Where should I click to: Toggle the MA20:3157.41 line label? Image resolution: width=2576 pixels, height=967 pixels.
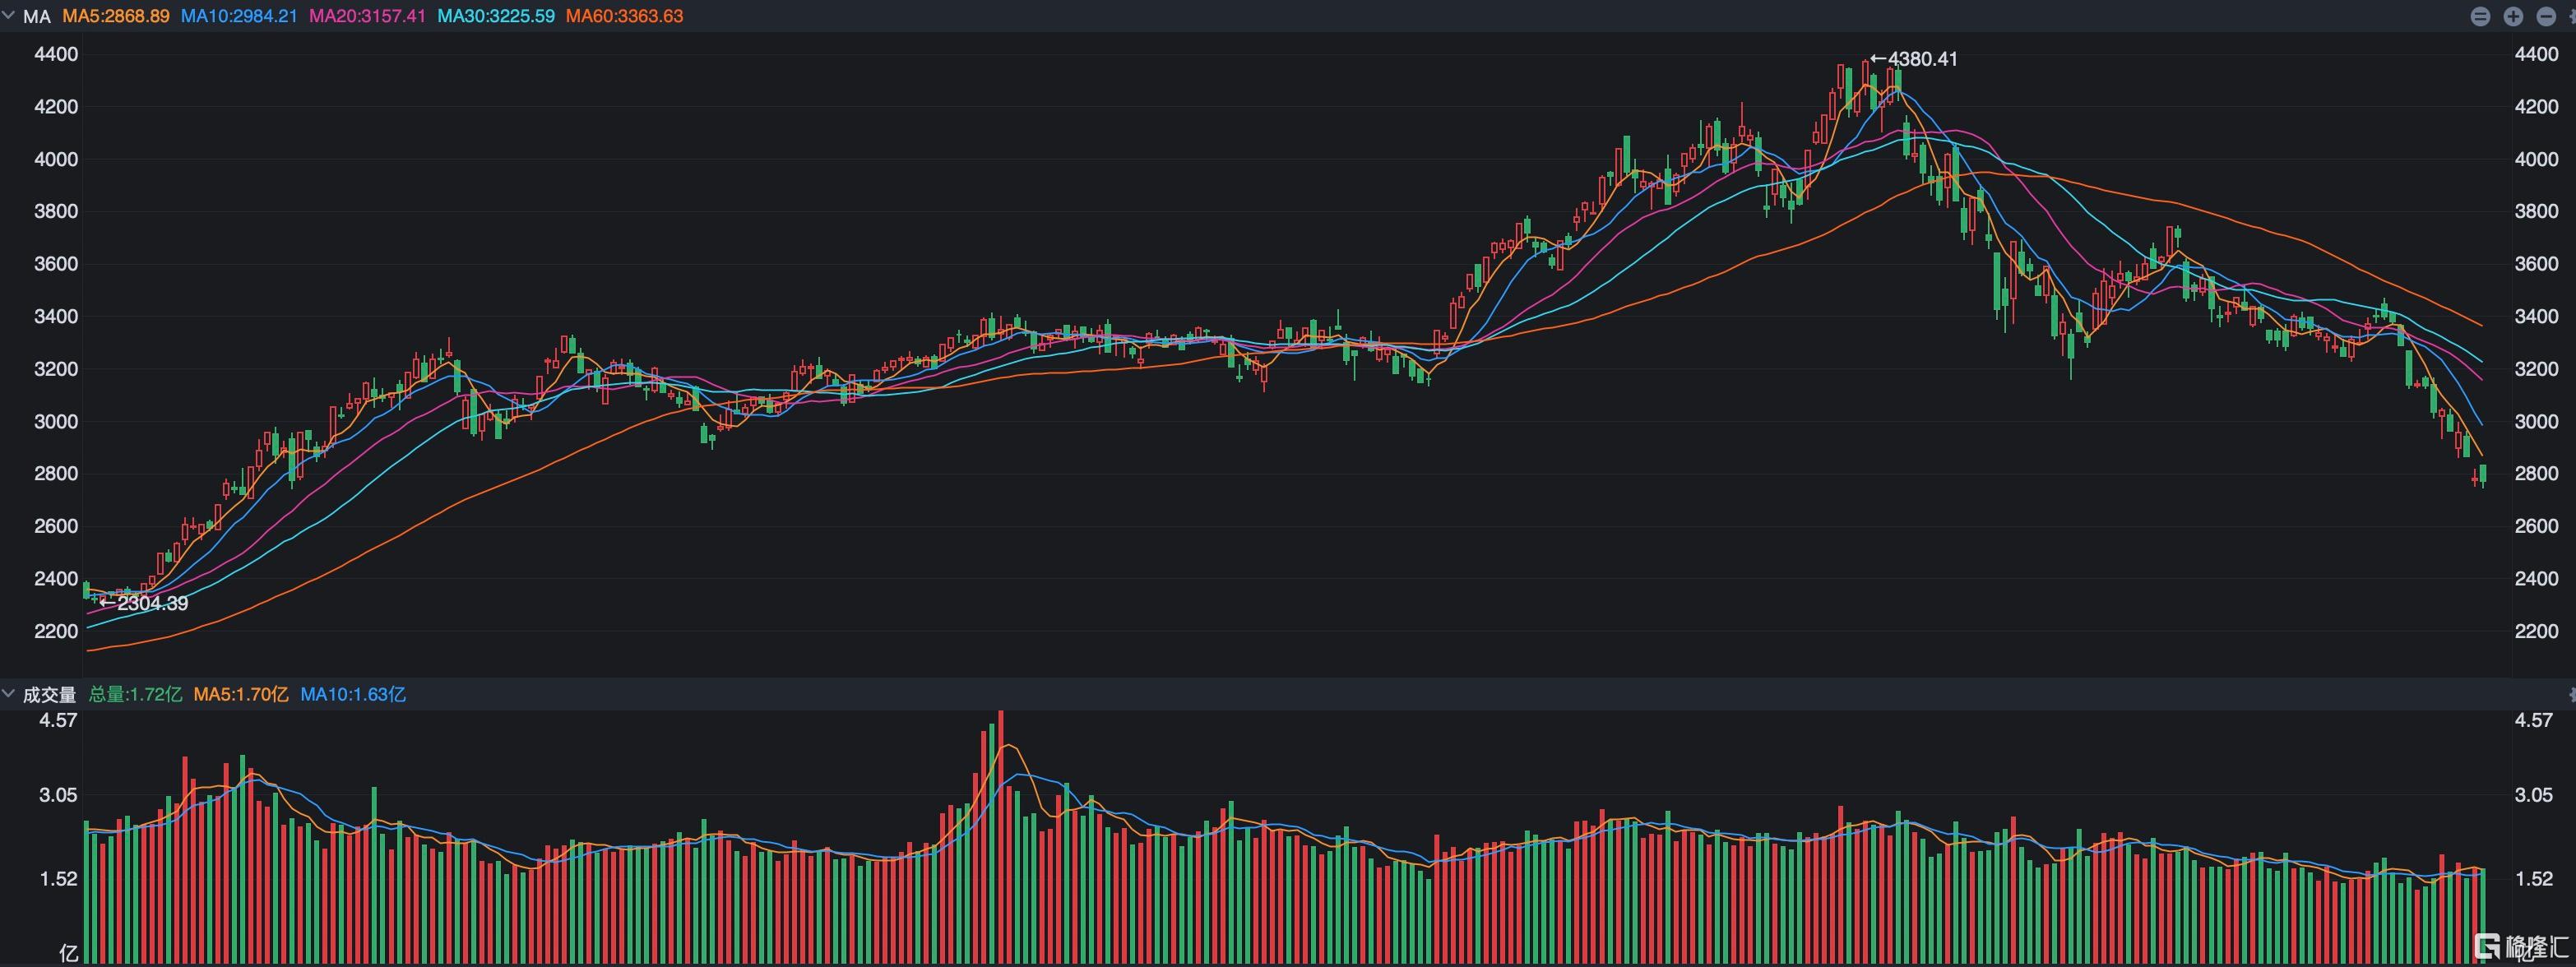point(367,17)
